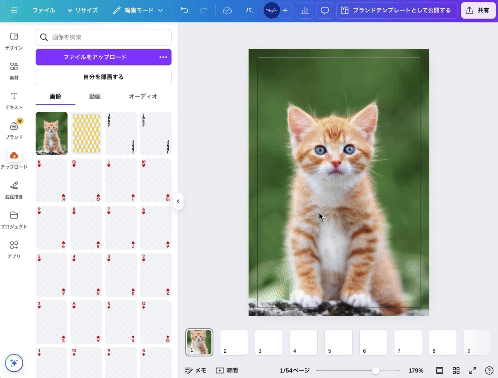The height and width of the screenshot is (378, 498).
Task: Open the Brand kit sidebar icon
Action: 14,130
